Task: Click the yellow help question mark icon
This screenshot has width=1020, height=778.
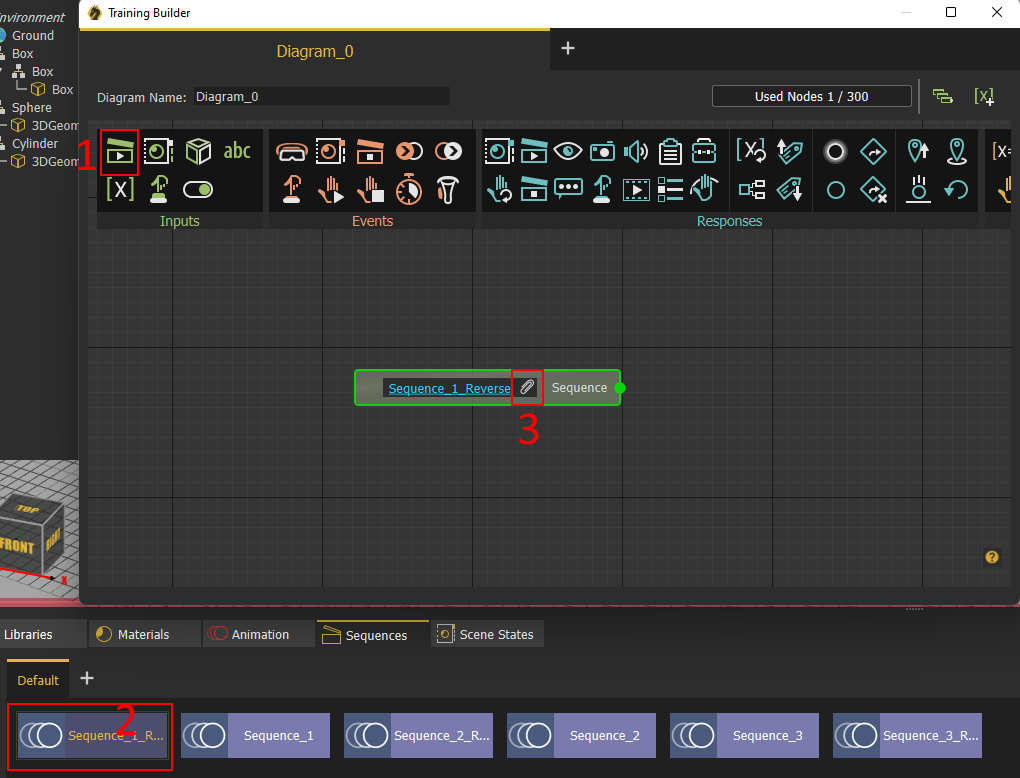Action: point(991,557)
